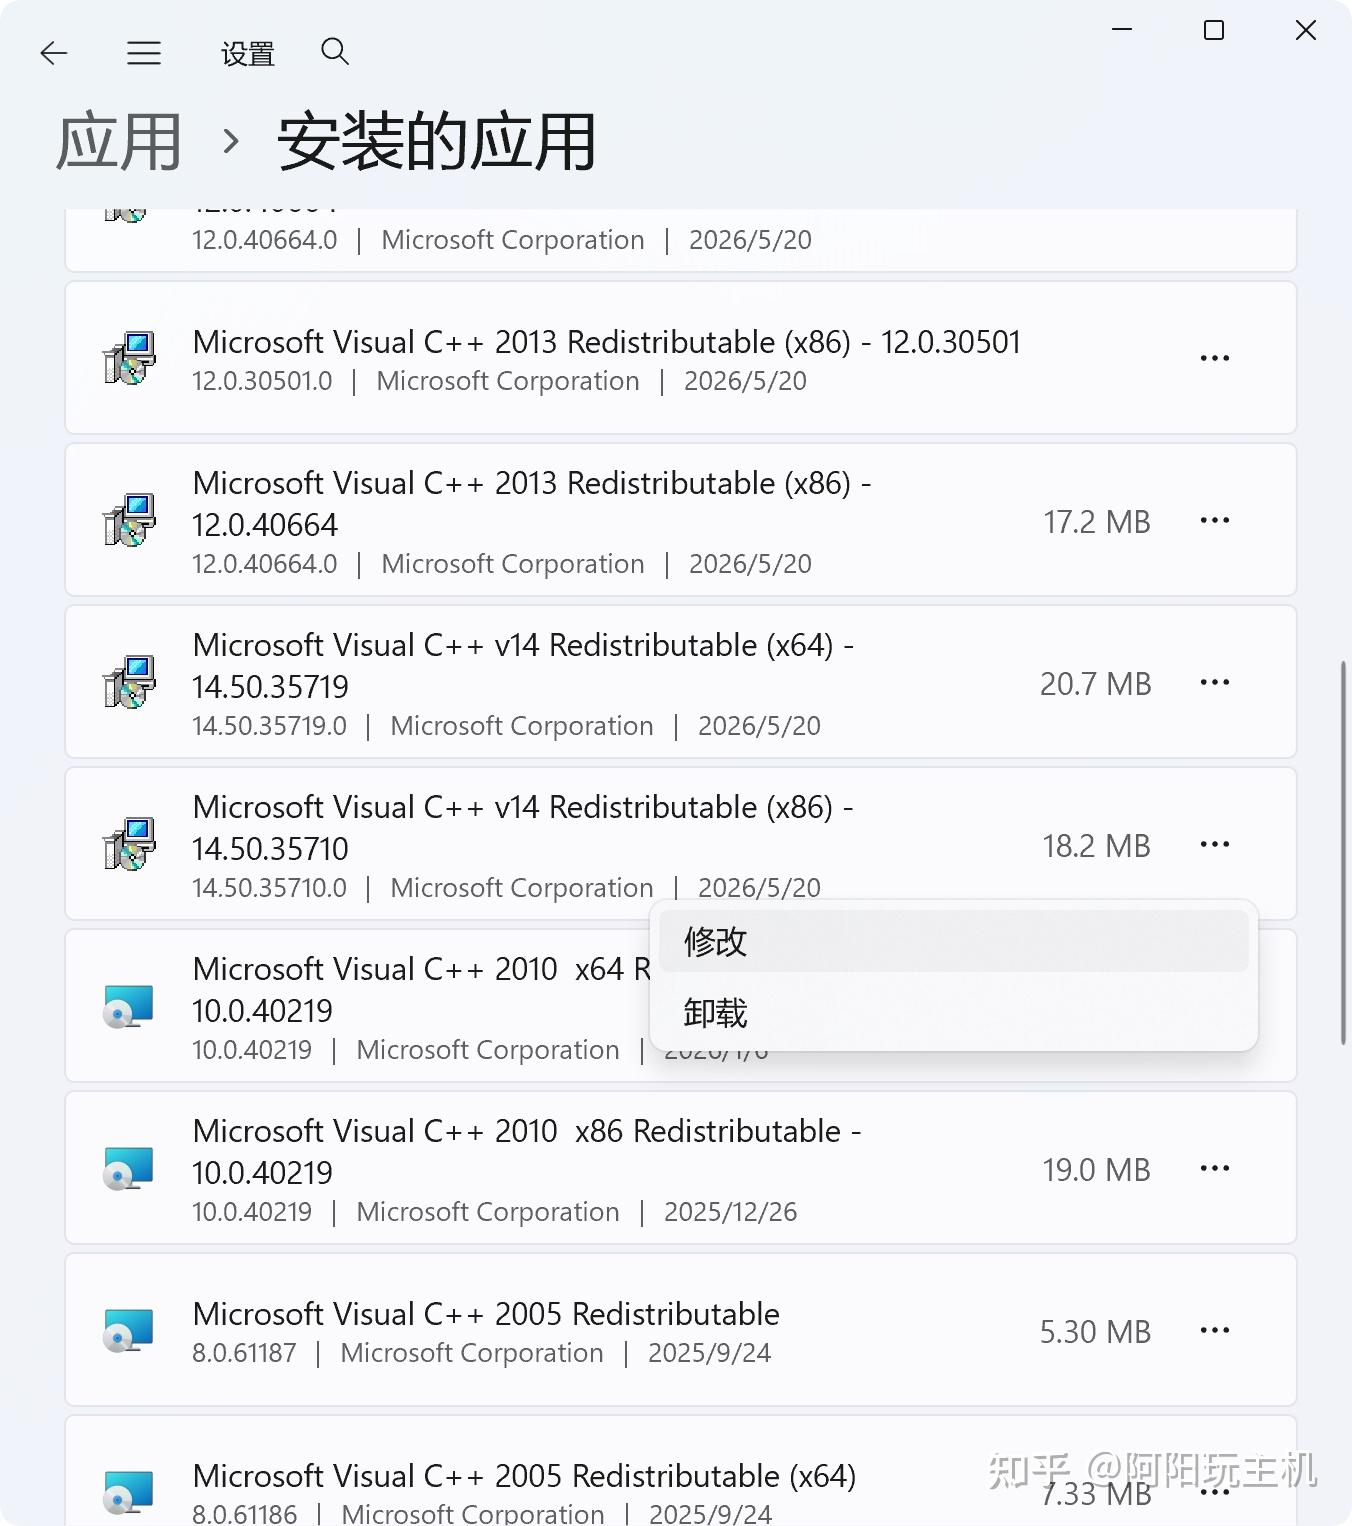This screenshot has height=1526, width=1352.
Task: Click the vertical scrollbar thumb
Action: pos(1343,853)
